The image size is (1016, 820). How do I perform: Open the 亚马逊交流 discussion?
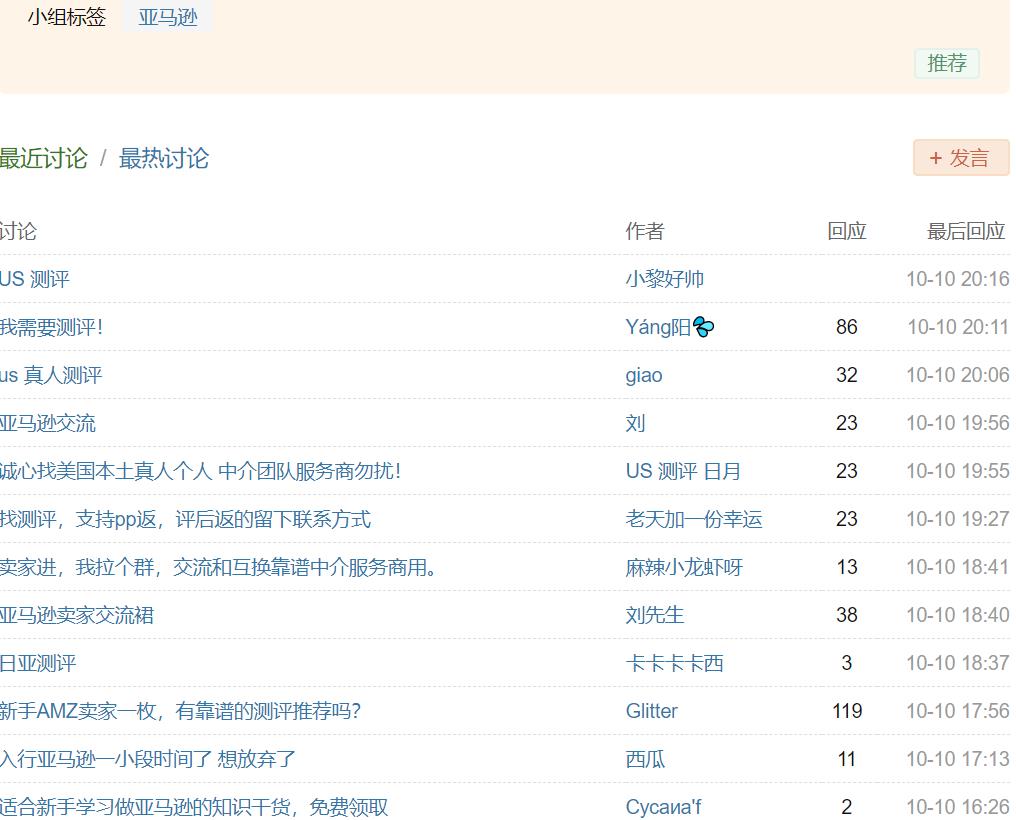[x=48, y=423]
